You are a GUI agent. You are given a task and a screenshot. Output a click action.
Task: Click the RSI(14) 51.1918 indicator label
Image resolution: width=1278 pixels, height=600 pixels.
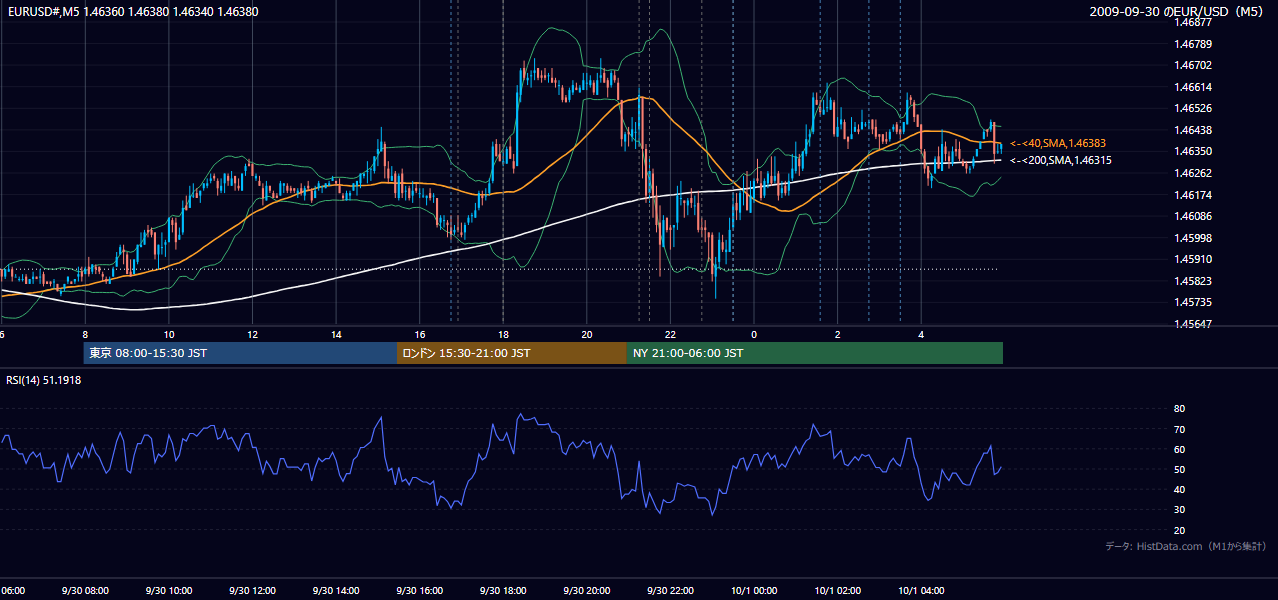tap(44, 380)
